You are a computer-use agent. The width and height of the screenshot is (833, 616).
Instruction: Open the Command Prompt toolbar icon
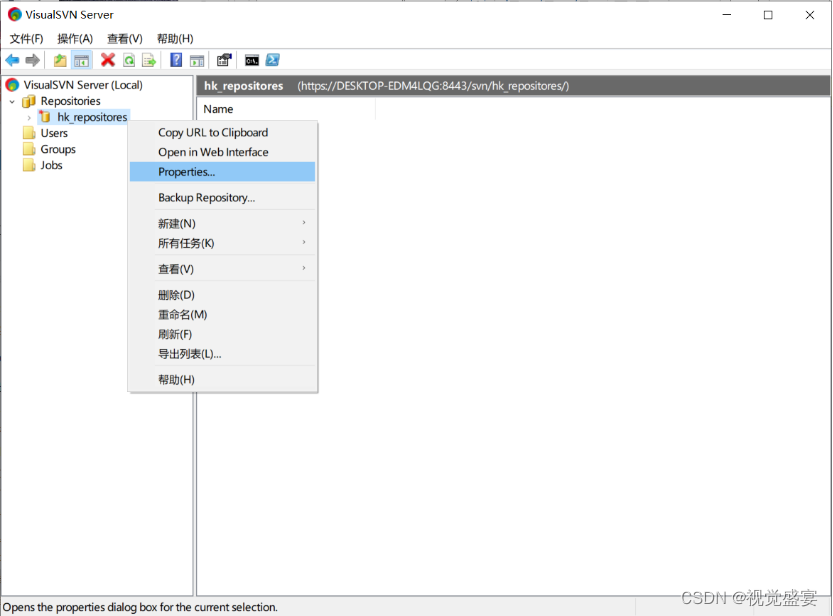[252, 61]
